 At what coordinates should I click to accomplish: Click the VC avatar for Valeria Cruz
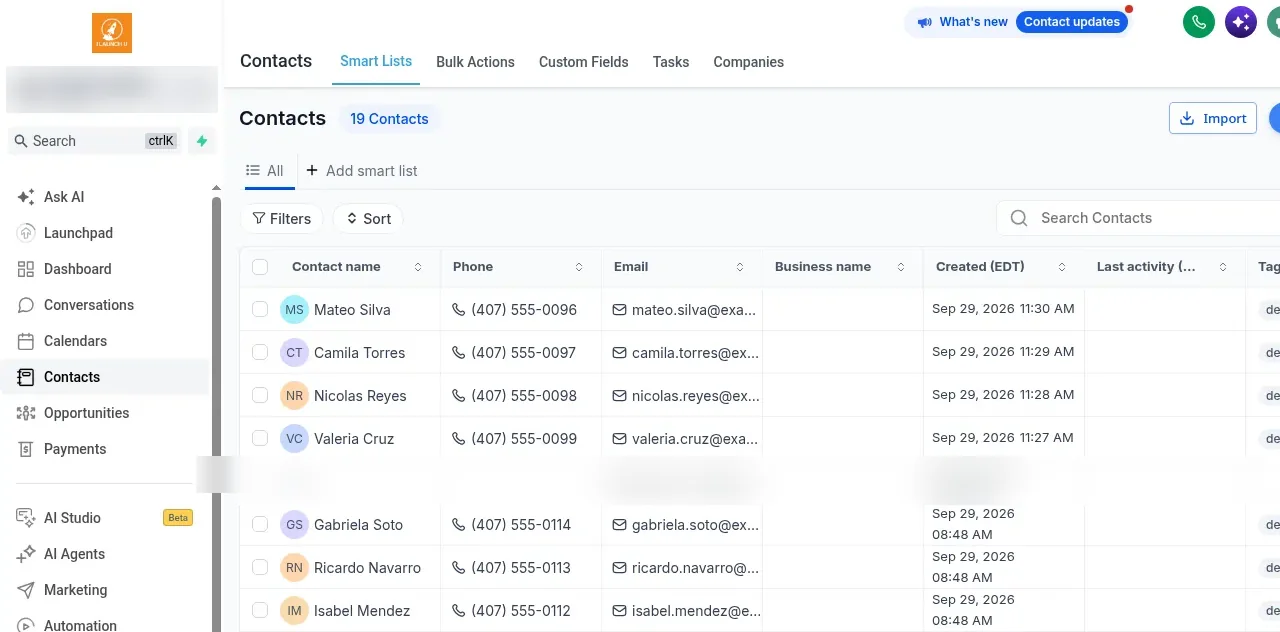point(294,439)
